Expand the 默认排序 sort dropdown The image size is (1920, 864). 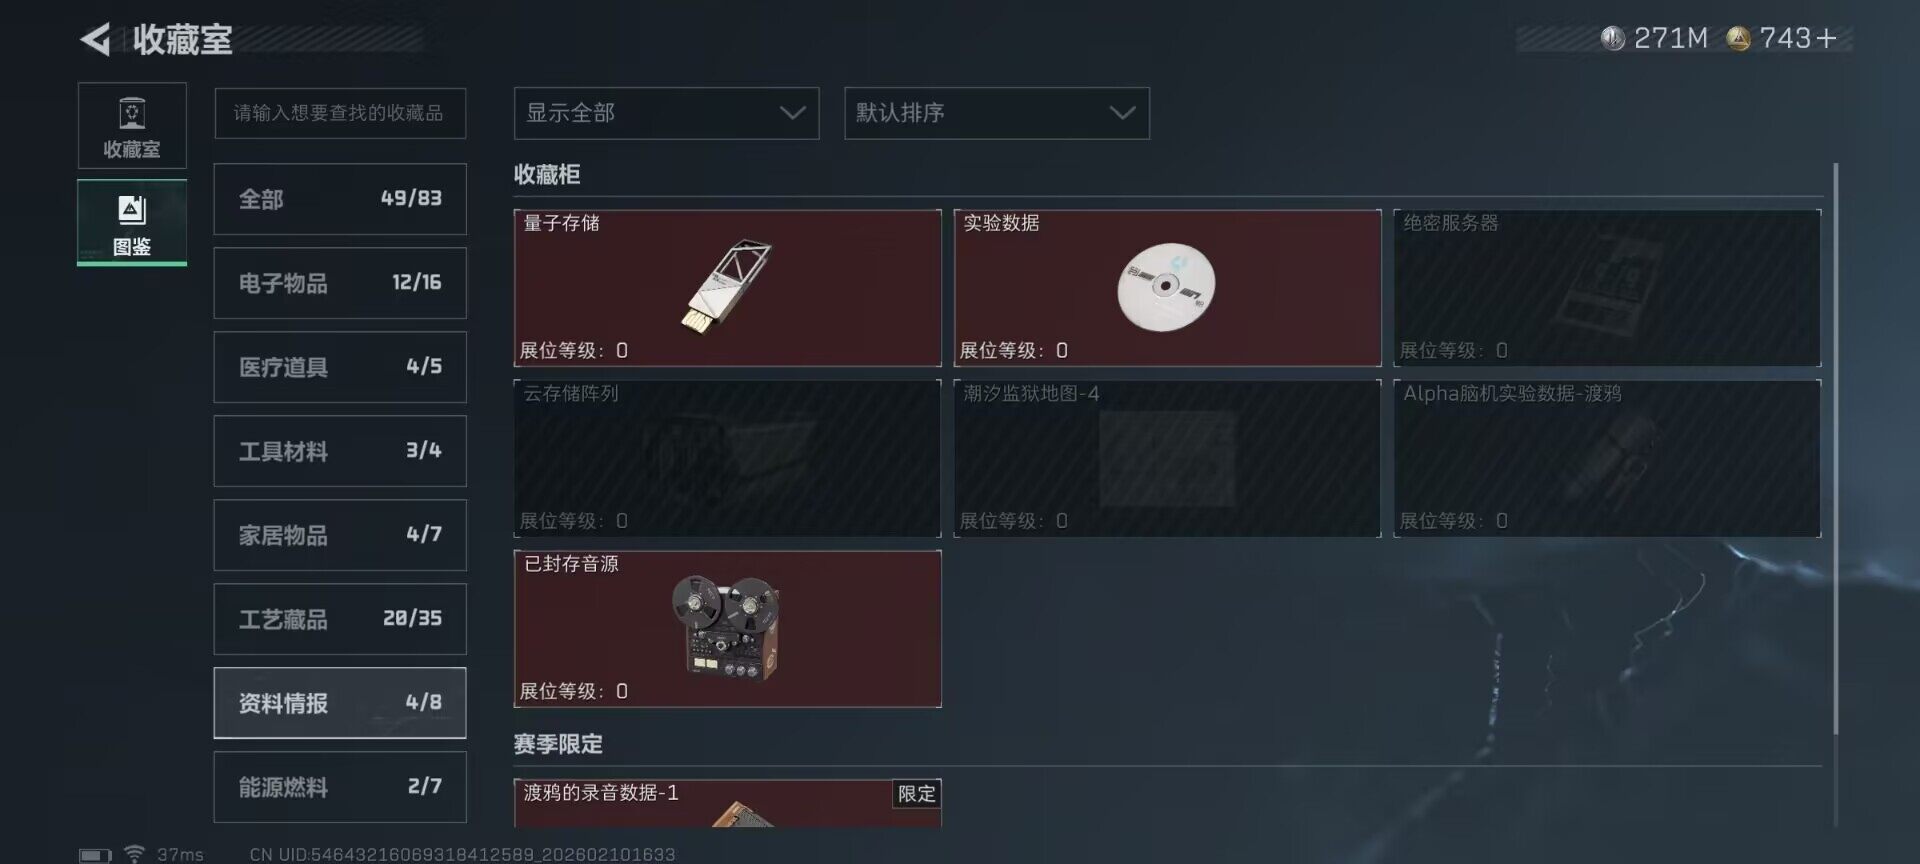(x=997, y=113)
